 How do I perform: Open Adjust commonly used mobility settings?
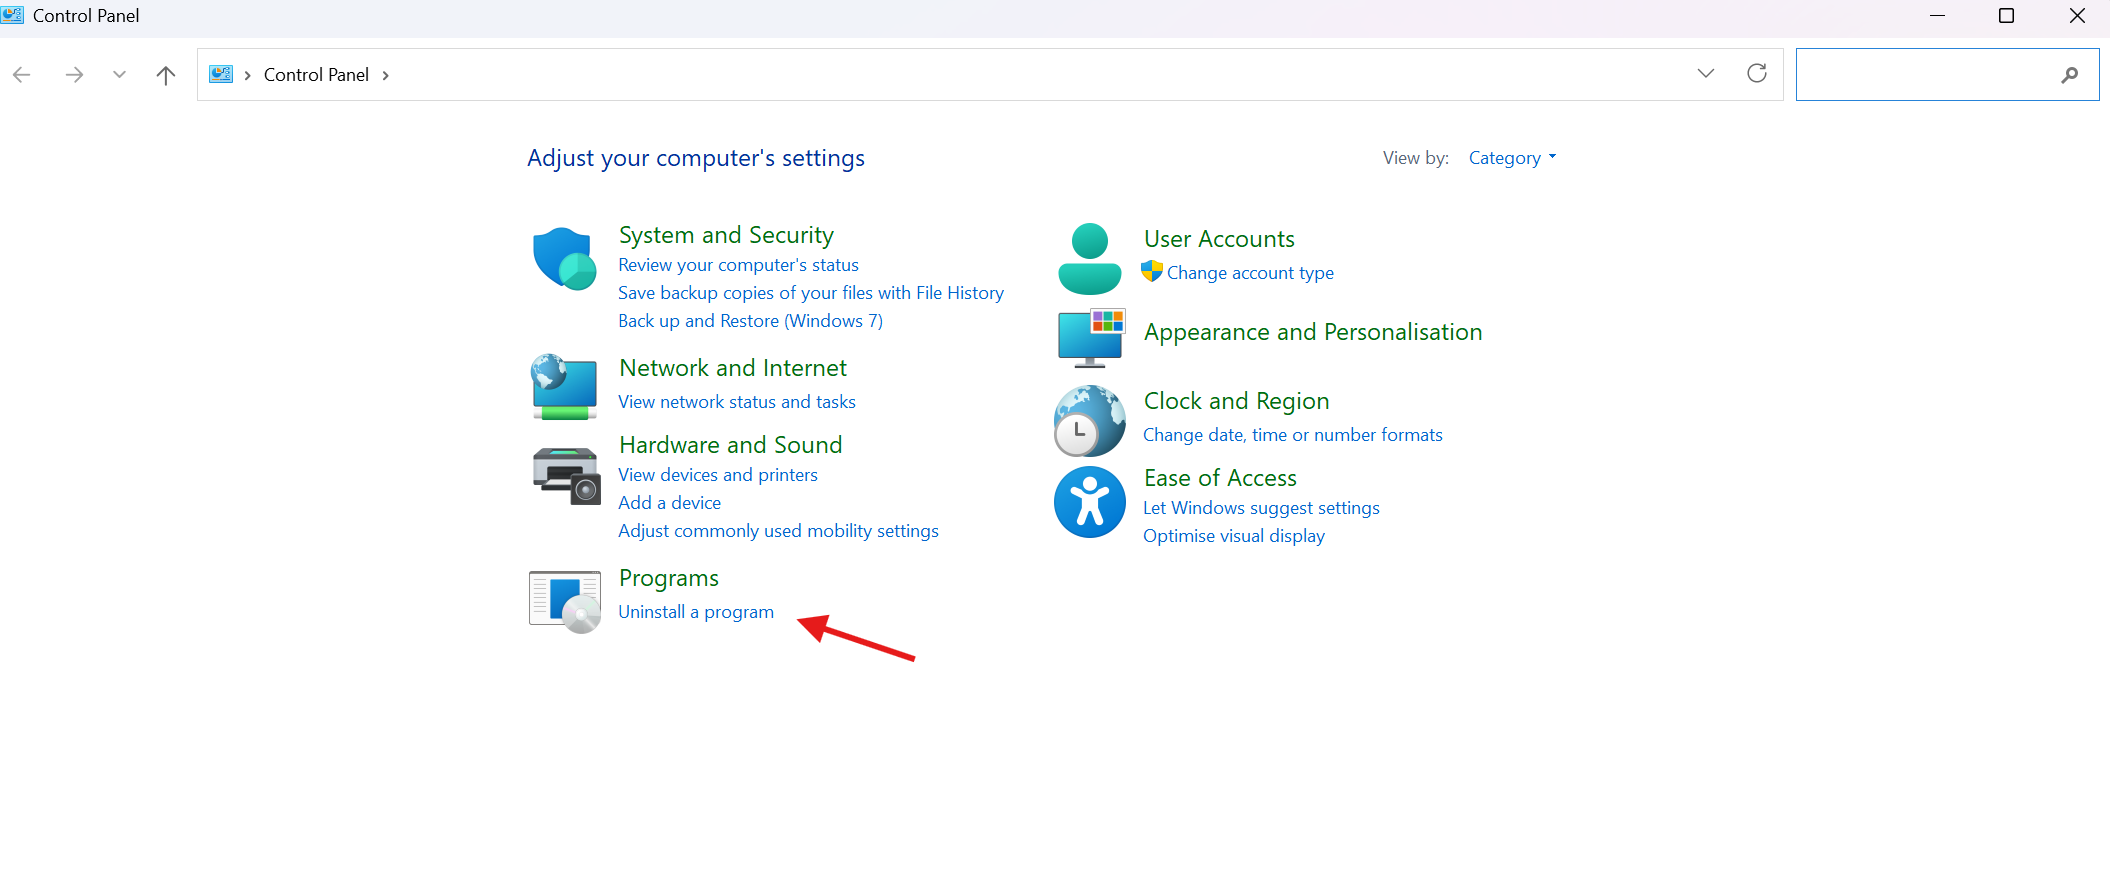pyautogui.click(x=778, y=531)
